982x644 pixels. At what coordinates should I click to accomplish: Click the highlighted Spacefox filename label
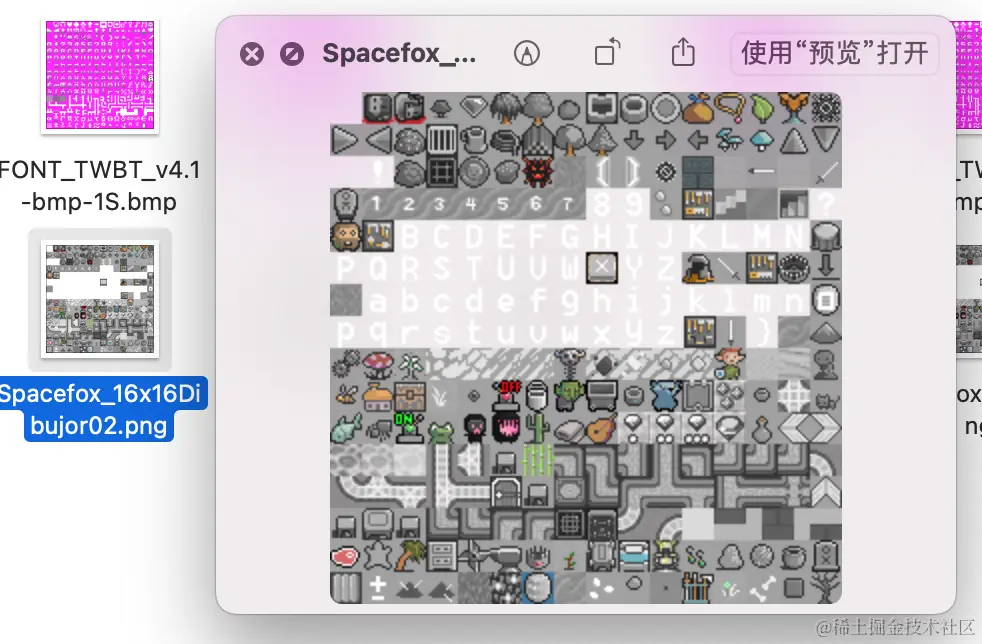point(99,410)
